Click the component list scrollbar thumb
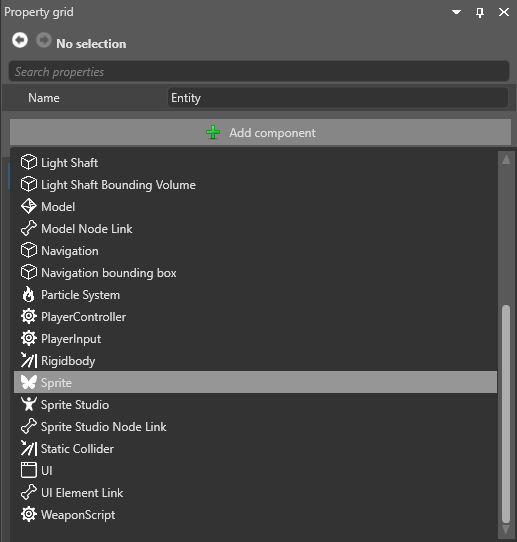Image resolution: width=517 pixels, height=542 pixels. coord(506,414)
